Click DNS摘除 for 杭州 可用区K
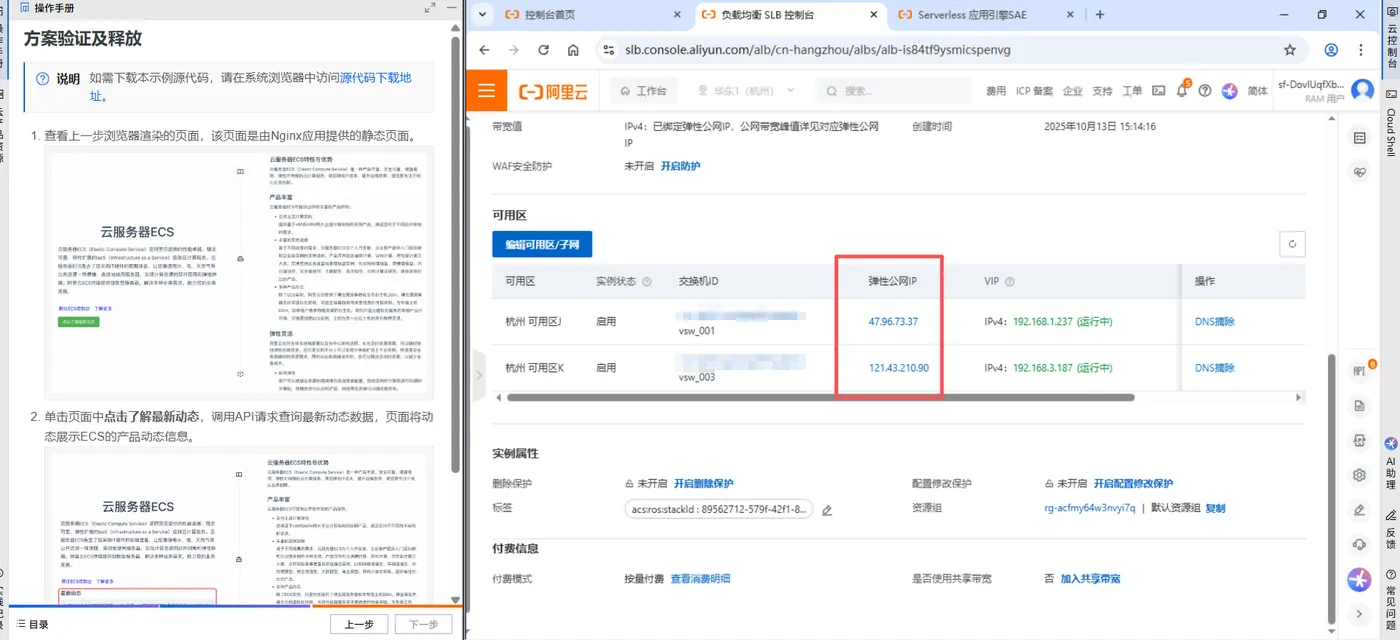This screenshot has width=1400, height=640. click(1215, 368)
